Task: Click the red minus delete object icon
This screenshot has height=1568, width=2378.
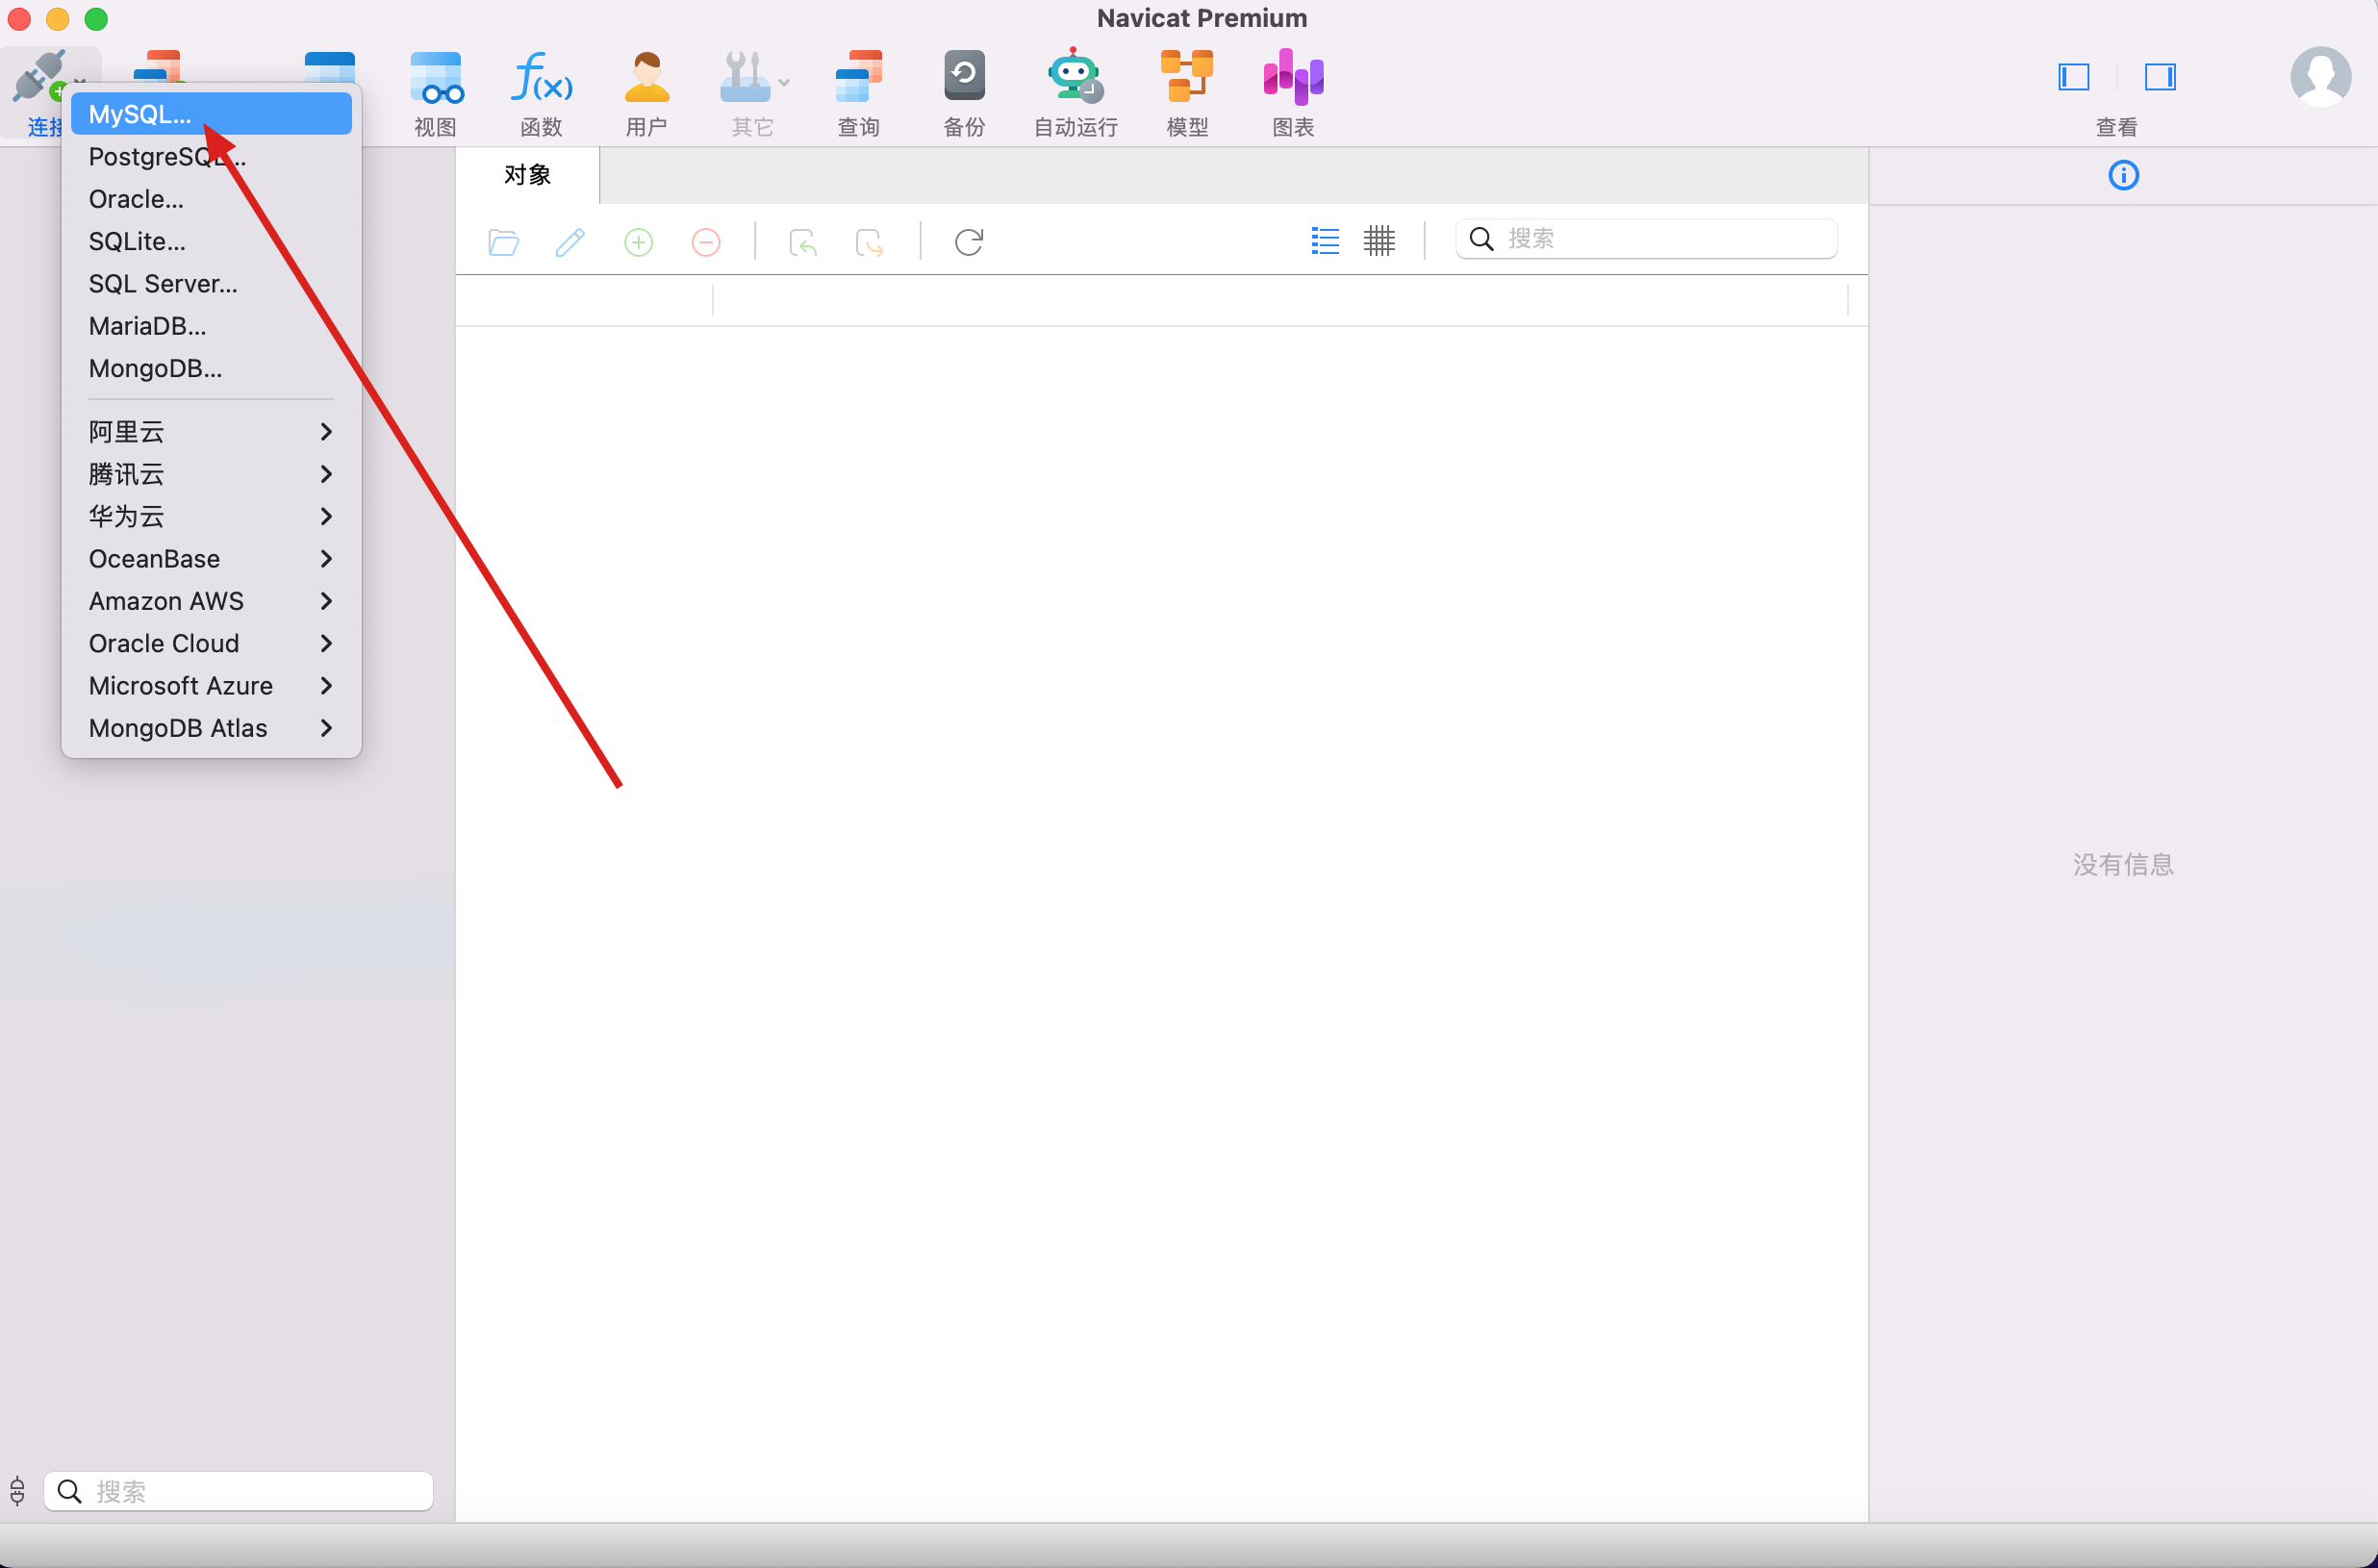Action: (705, 242)
